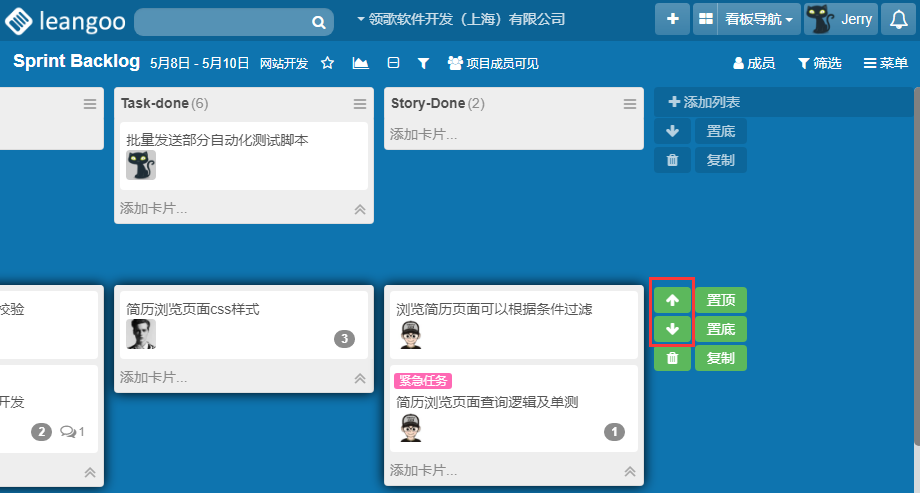The image size is (920, 493).
Task: Star the Sprint Backlog board
Action: click(x=327, y=63)
